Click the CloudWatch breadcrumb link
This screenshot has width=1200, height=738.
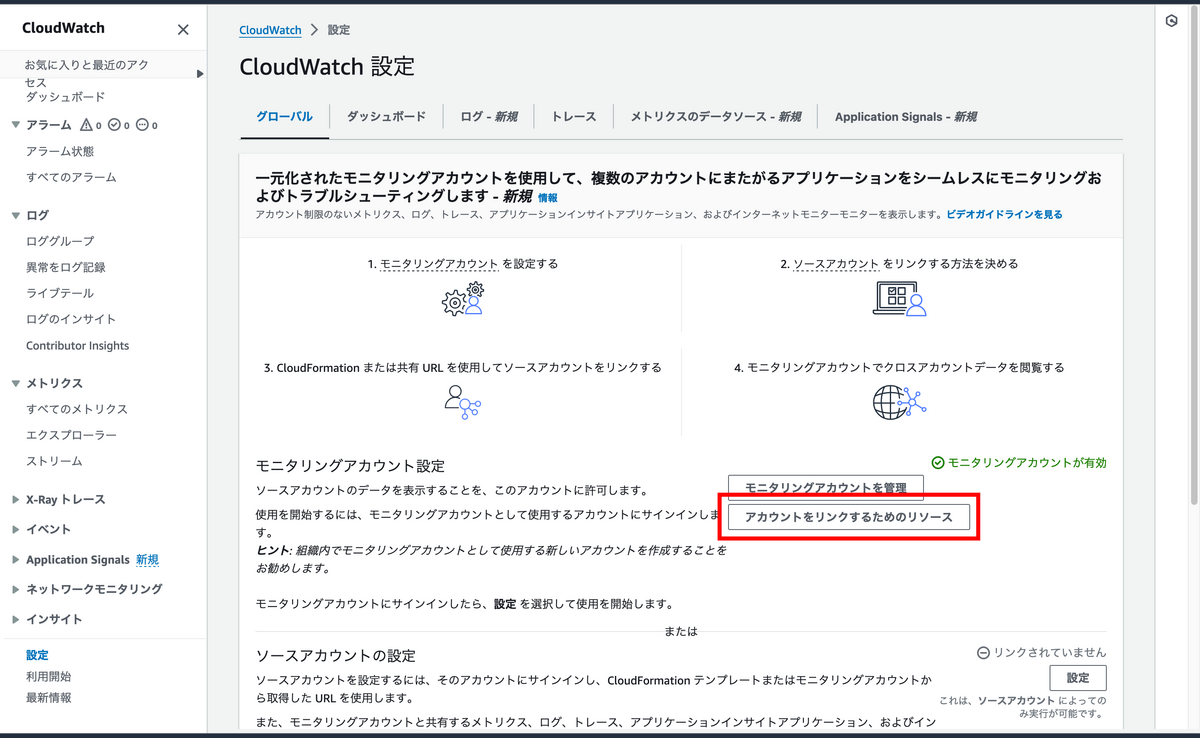point(270,30)
